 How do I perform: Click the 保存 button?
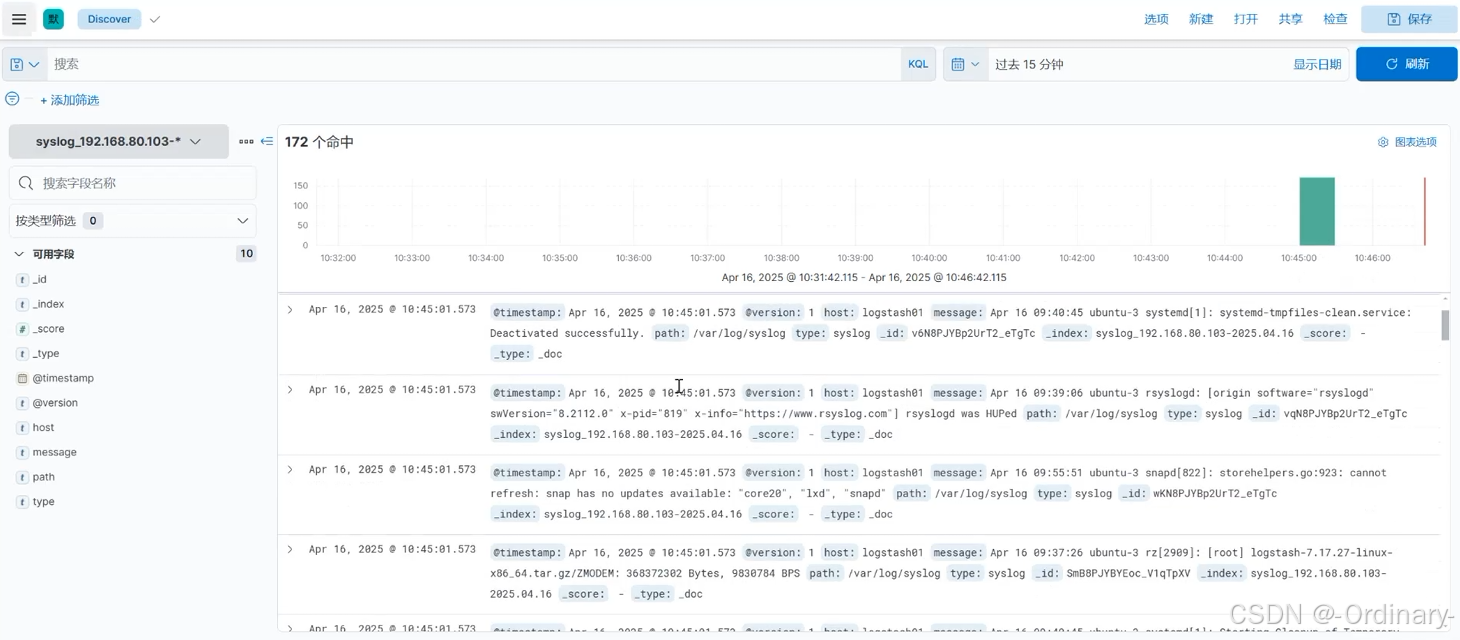coord(1408,19)
